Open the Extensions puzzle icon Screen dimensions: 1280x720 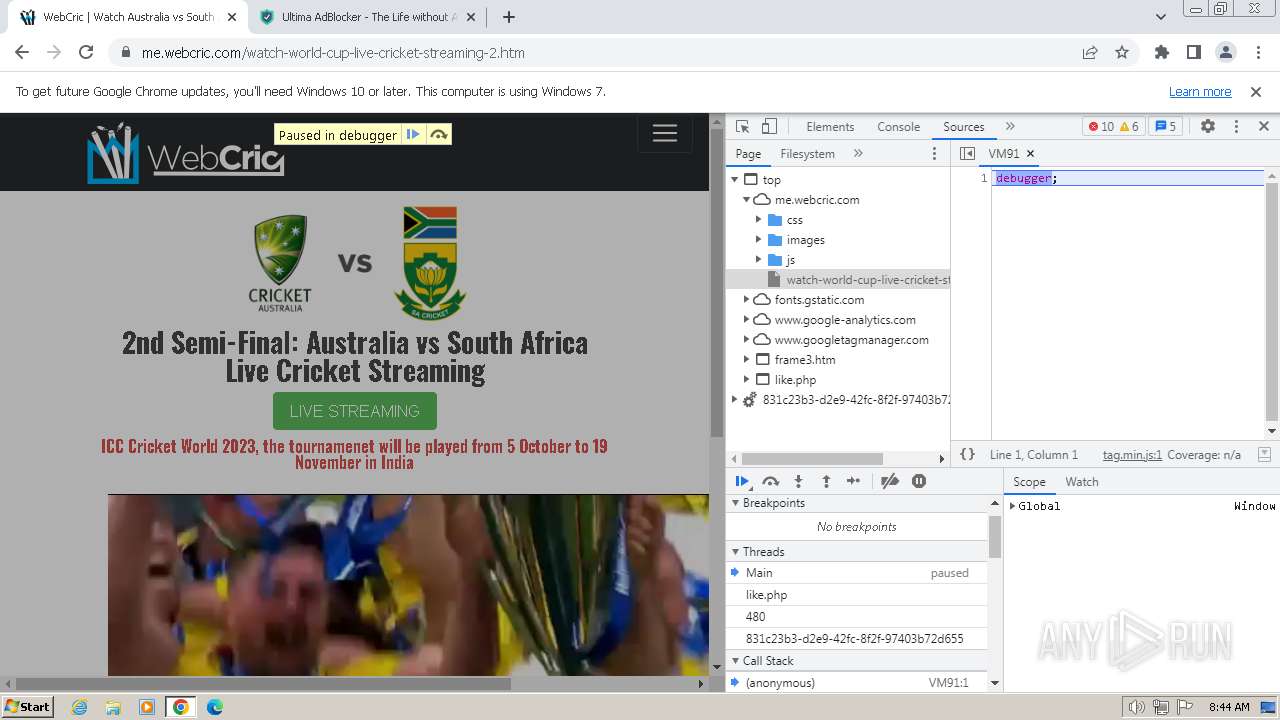pos(1162,53)
